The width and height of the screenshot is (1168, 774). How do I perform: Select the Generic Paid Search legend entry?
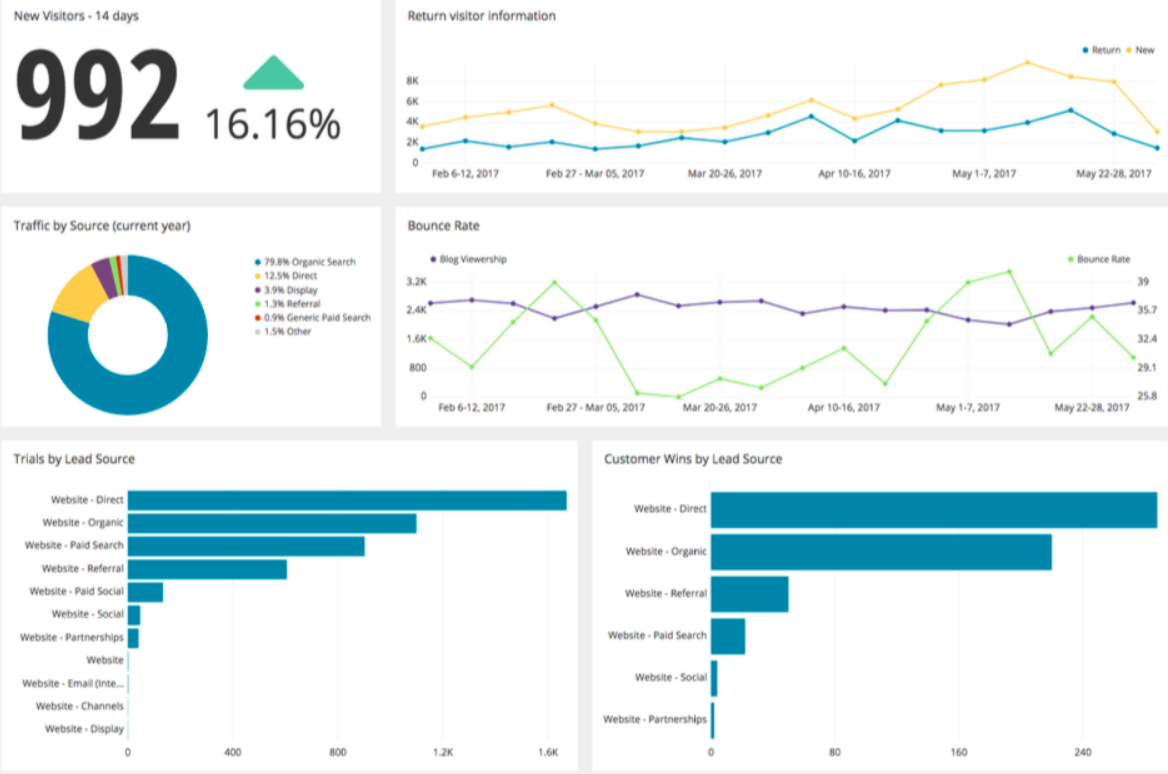coord(317,318)
